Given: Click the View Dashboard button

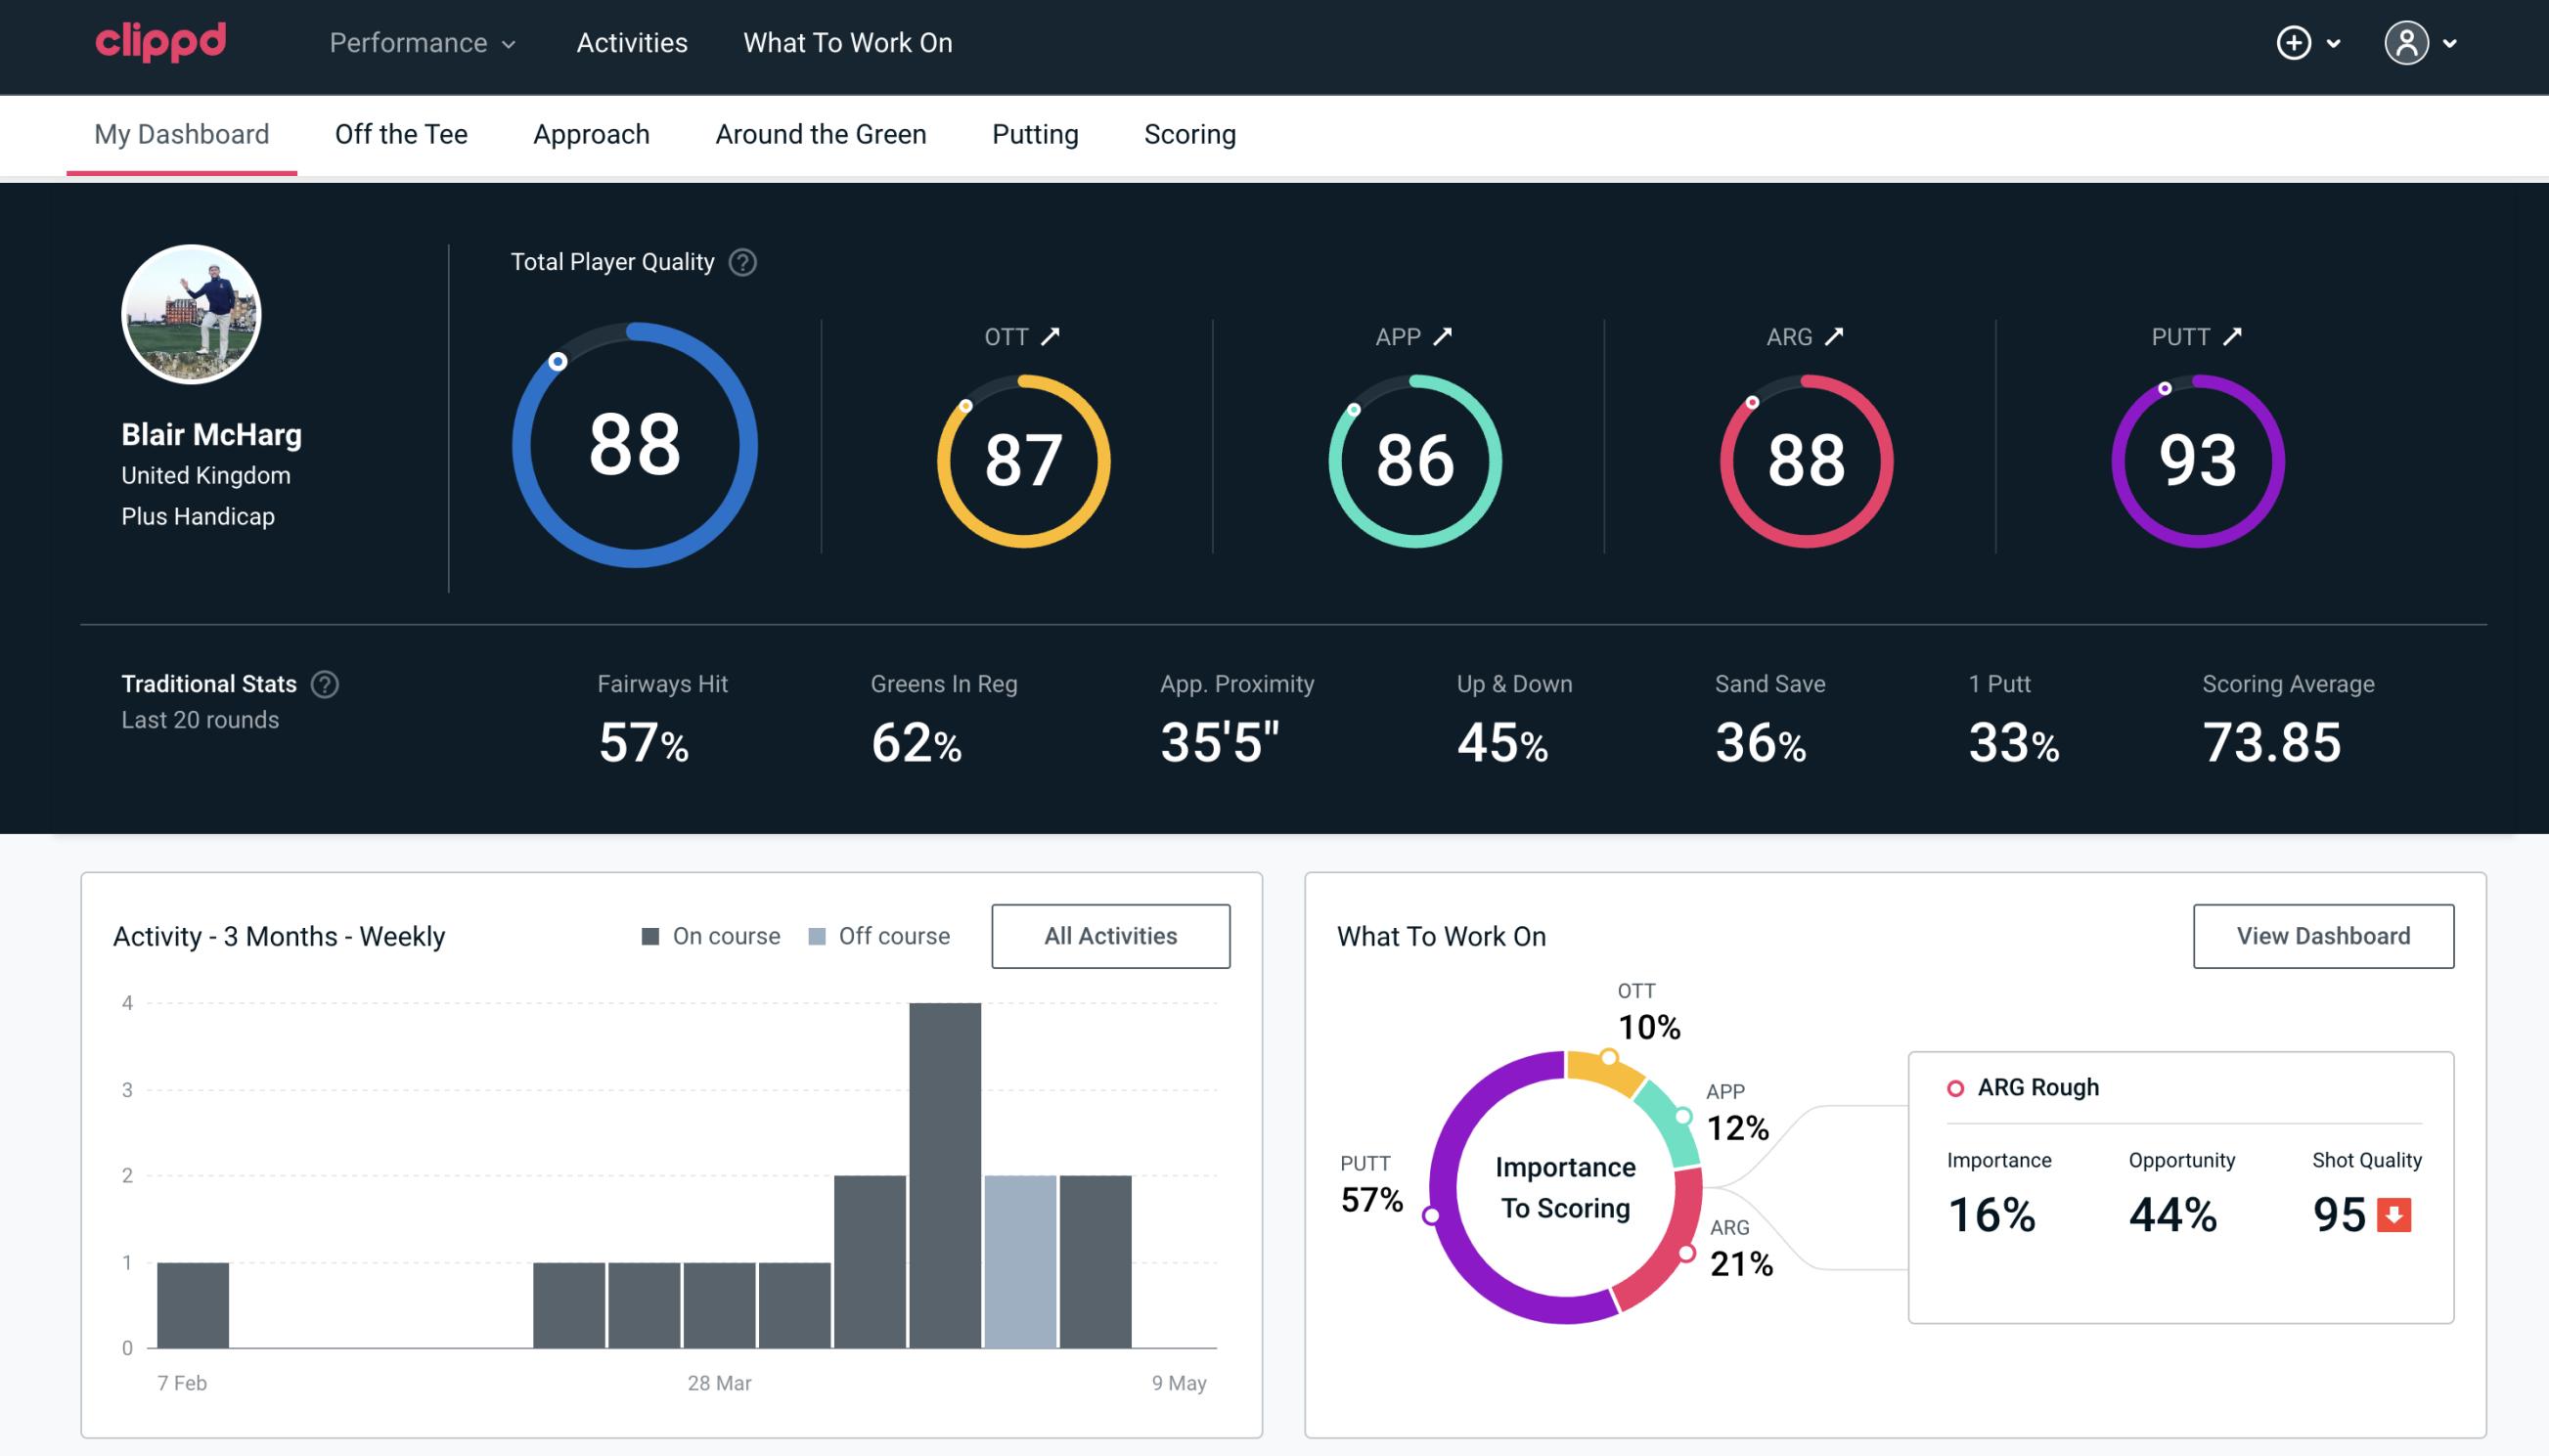Looking at the screenshot, I should click(2323, 935).
